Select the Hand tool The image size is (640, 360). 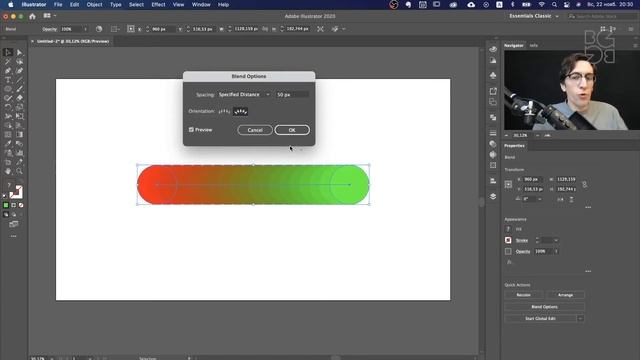(8, 171)
